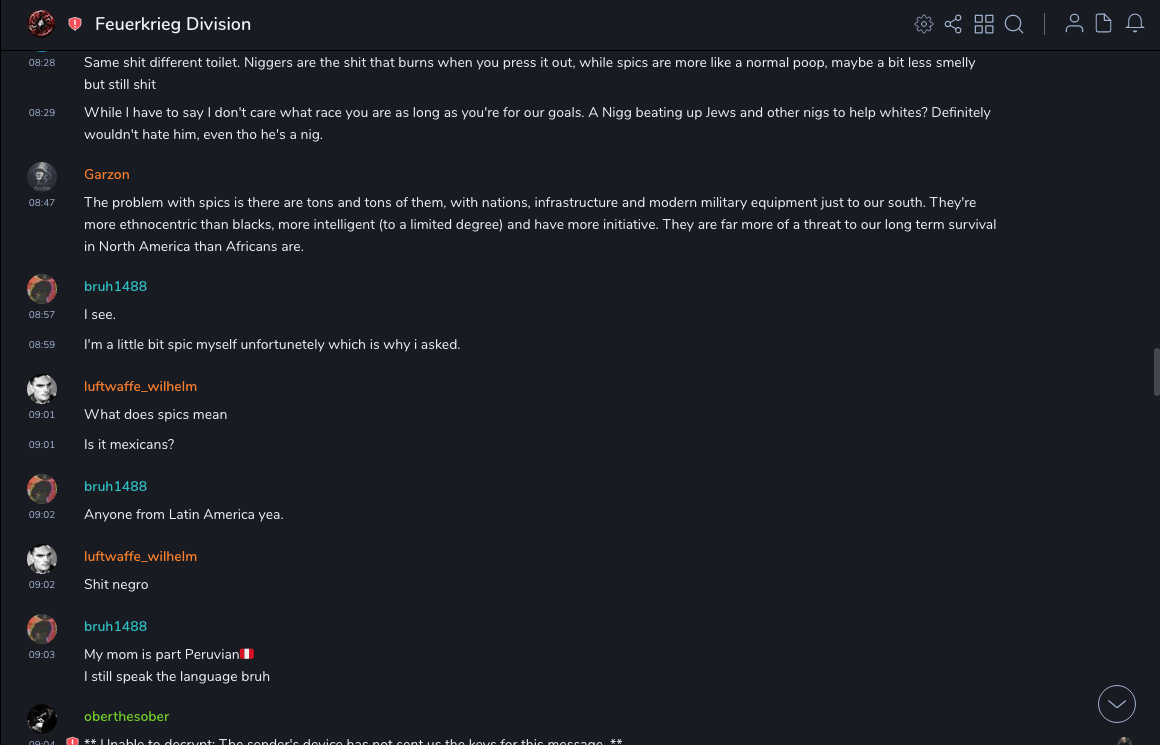Open Garzon's user profile name
Screen dimensions: 1160x745
click(107, 175)
